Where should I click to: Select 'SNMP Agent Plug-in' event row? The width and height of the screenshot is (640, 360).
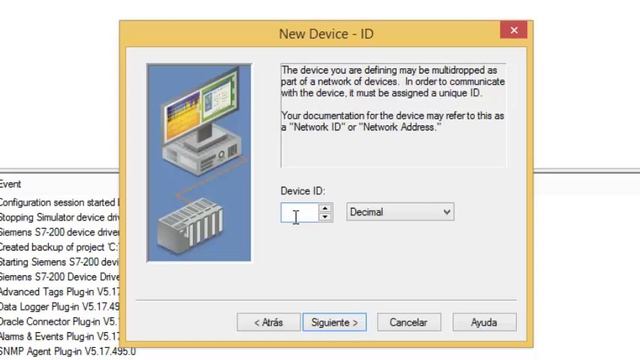click(x=67, y=351)
